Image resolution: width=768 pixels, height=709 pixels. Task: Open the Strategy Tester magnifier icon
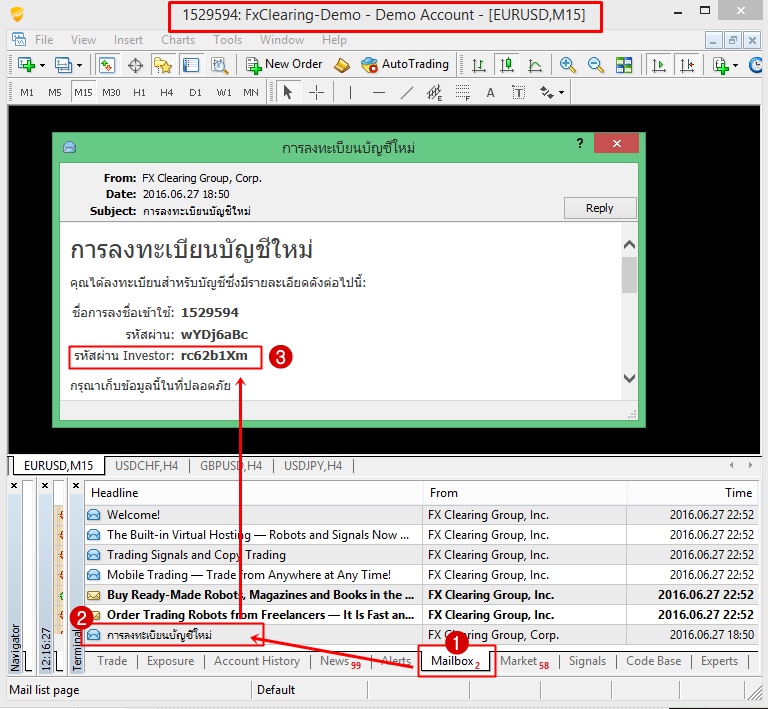point(219,65)
